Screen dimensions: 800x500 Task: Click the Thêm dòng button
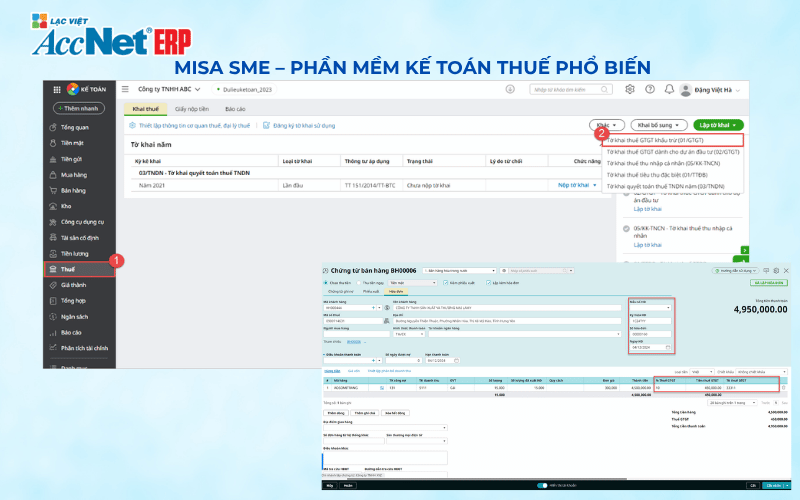(x=336, y=413)
